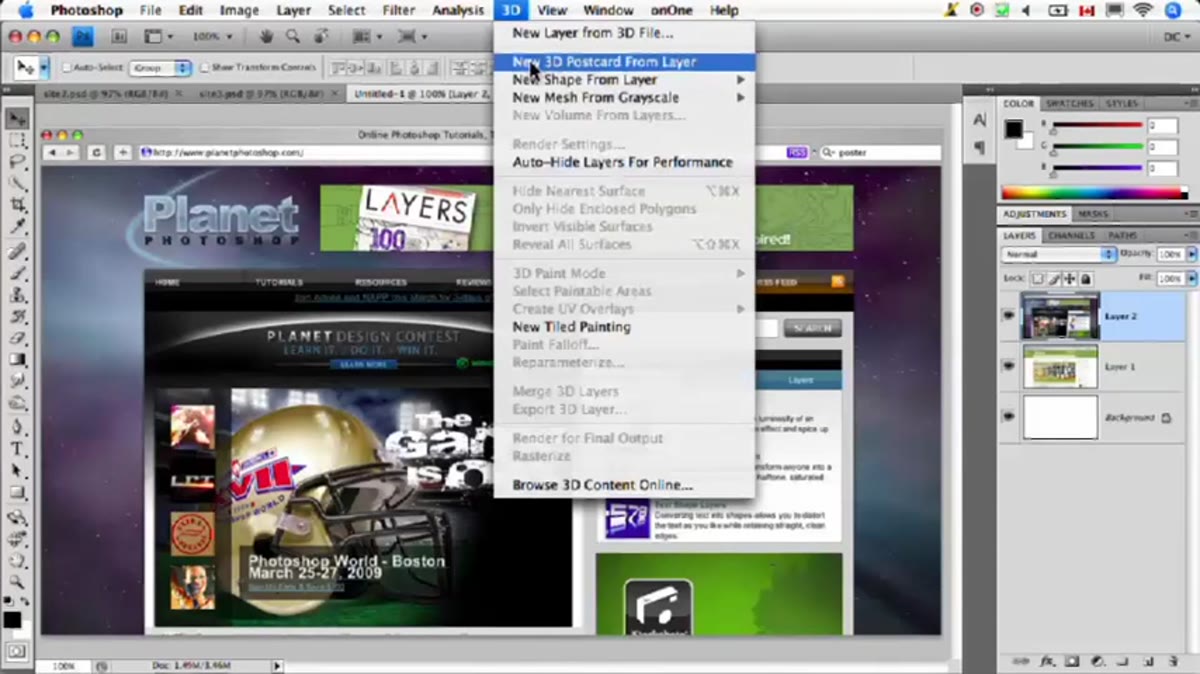Toggle lock transparent pixels

pos(1037,277)
